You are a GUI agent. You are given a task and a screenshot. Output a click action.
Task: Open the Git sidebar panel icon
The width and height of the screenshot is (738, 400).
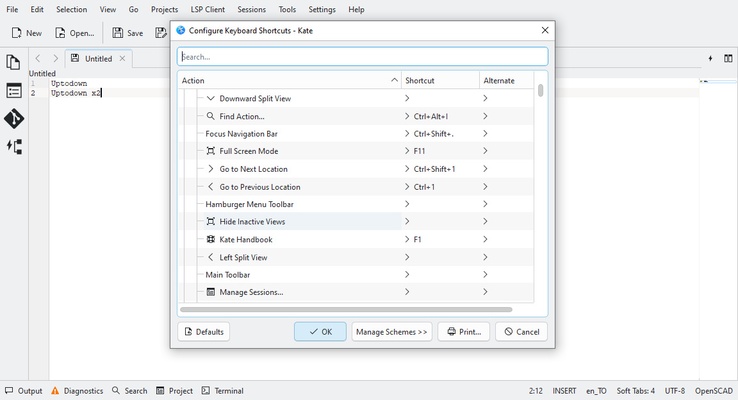pyautogui.click(x=14, y=119)
